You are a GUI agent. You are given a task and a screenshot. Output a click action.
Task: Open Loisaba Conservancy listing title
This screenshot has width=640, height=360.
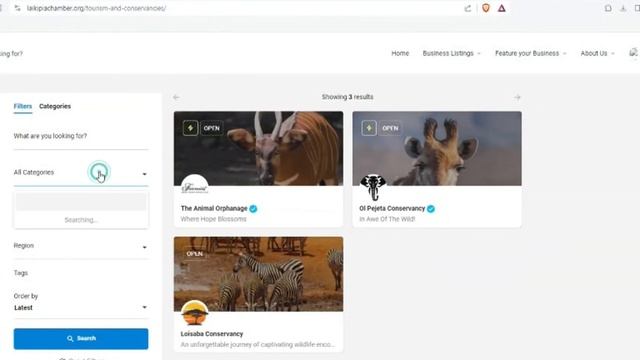coord(212,334)
